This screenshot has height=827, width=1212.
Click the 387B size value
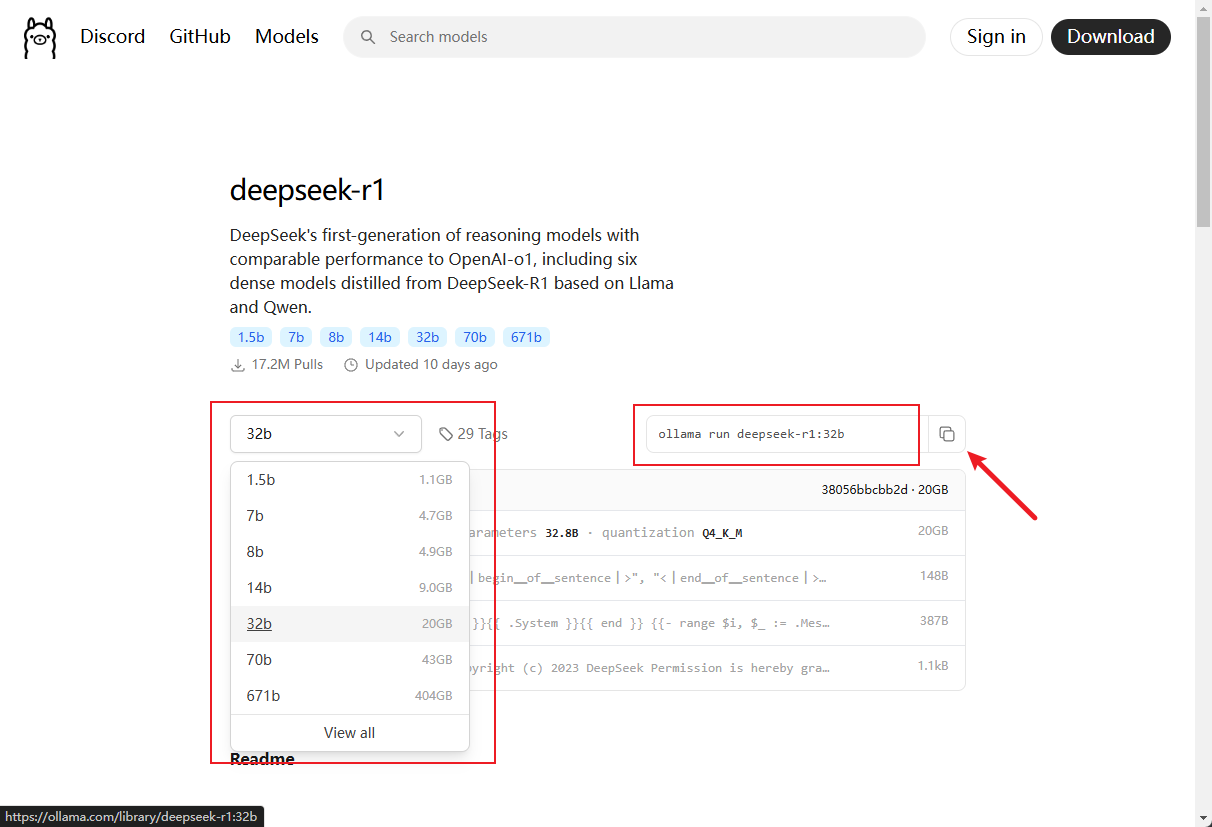point(934,621)
